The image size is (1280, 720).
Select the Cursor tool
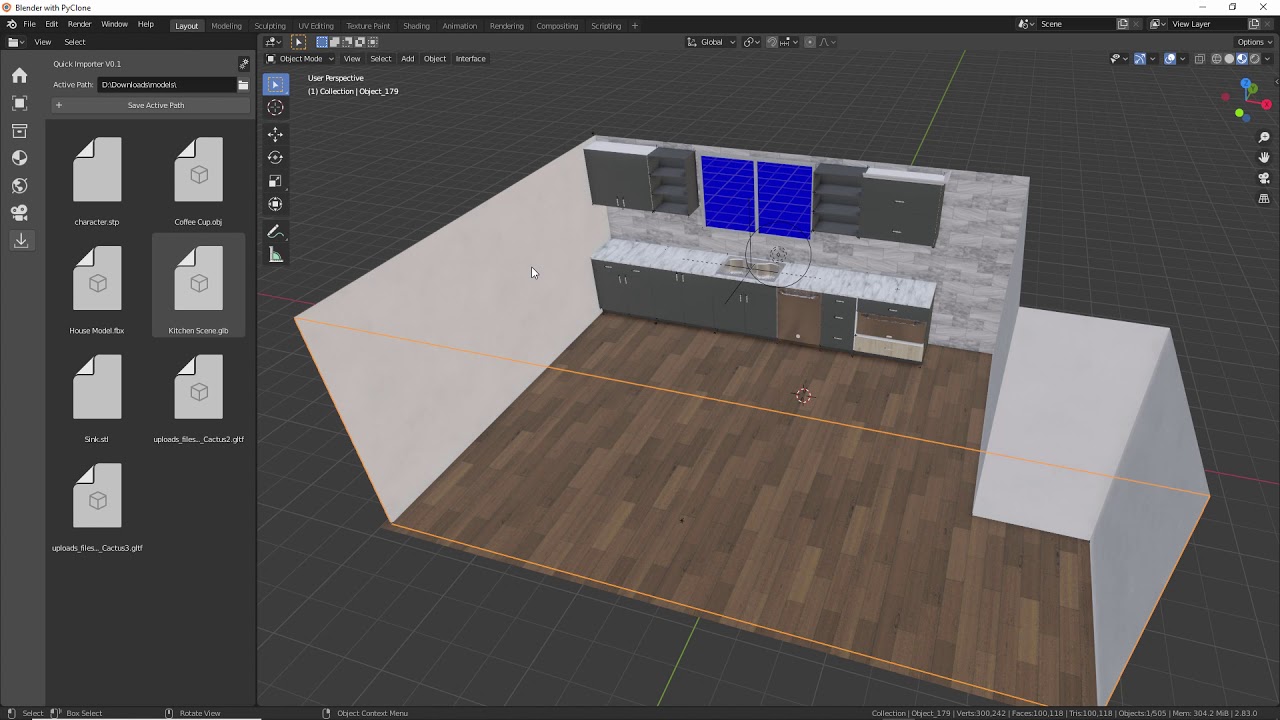[x=275, y=108]
